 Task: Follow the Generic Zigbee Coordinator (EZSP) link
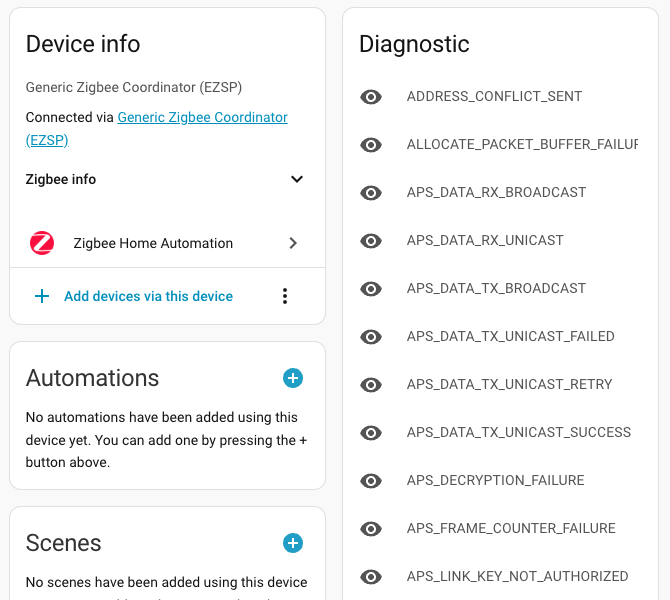202,118
